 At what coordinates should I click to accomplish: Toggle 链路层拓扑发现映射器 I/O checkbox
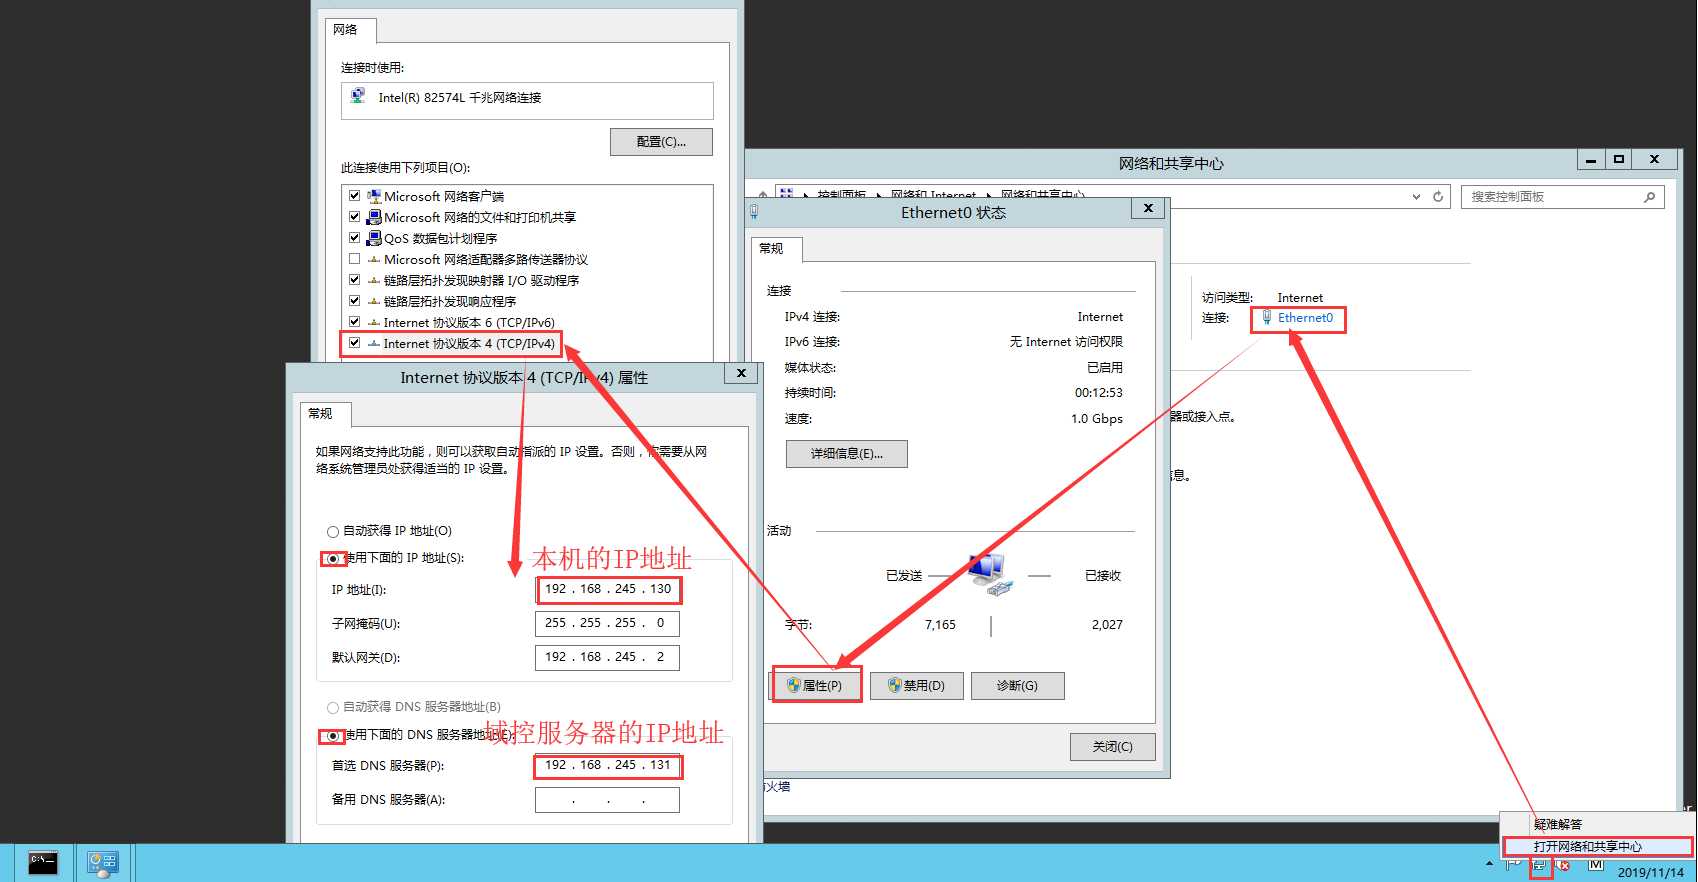(x=354, y=280)
